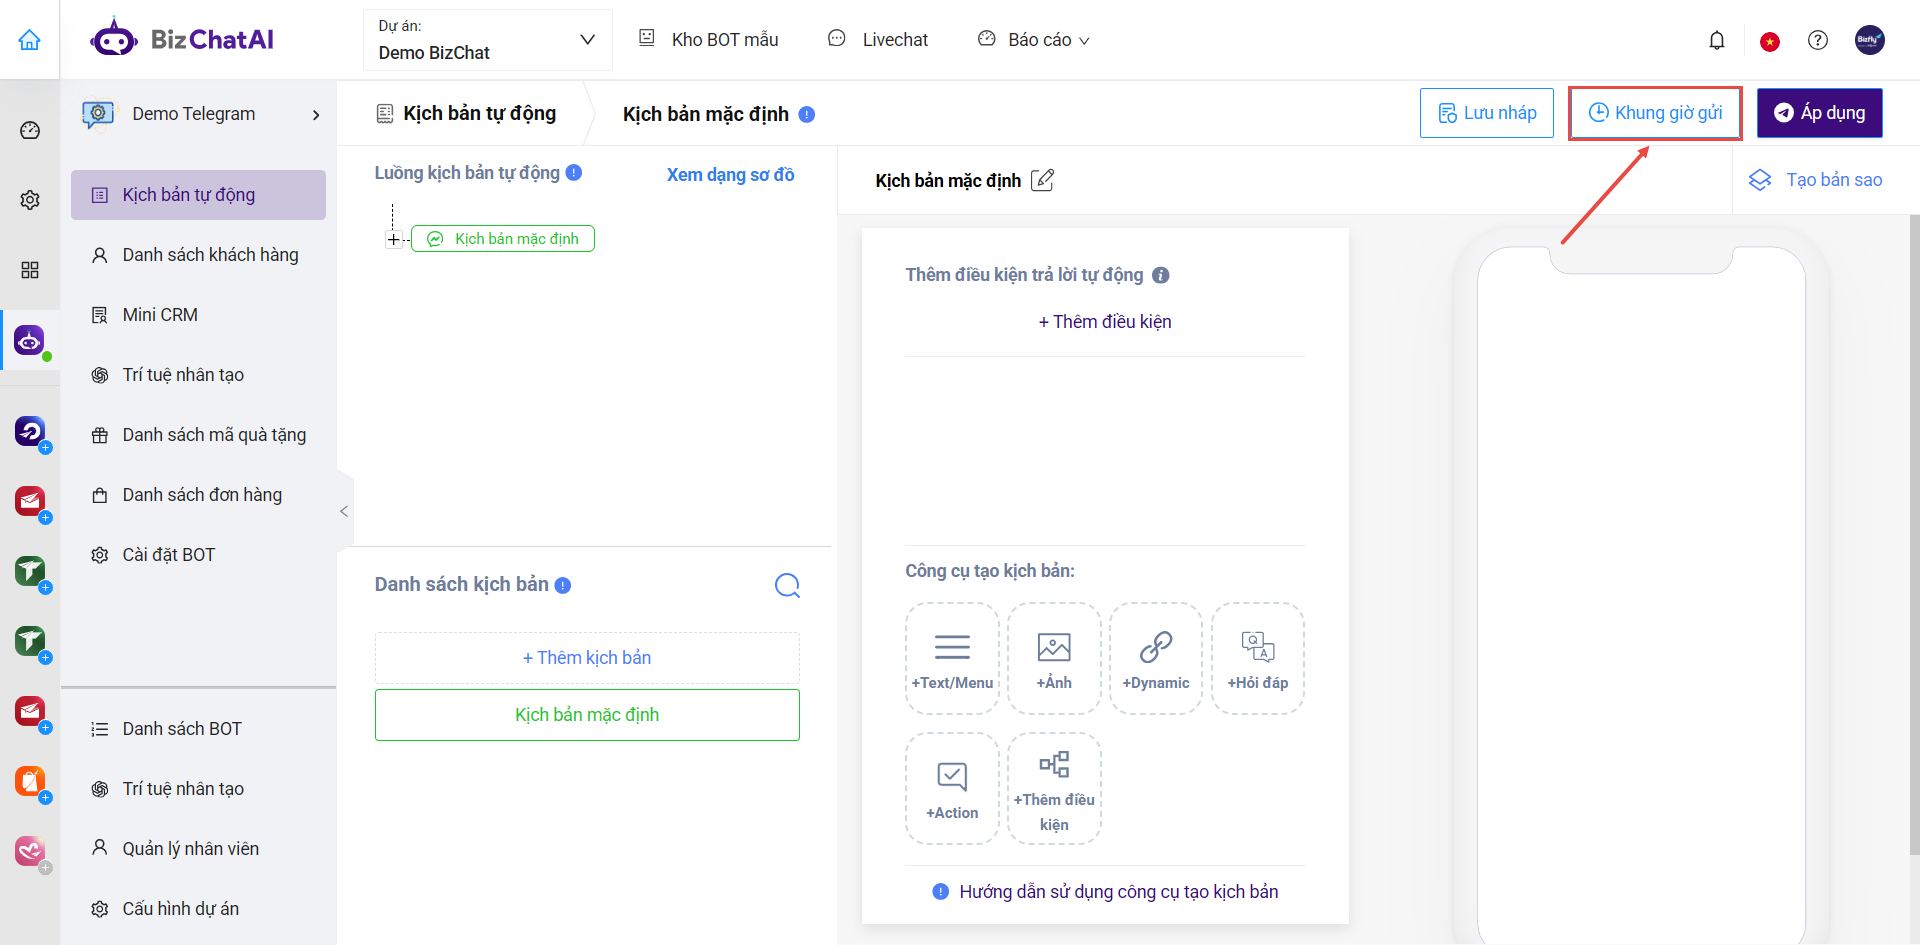
Task: Open Hướng dẫn sử dụng công cụ tạo kịch bản
Action: coord(1105,892)
